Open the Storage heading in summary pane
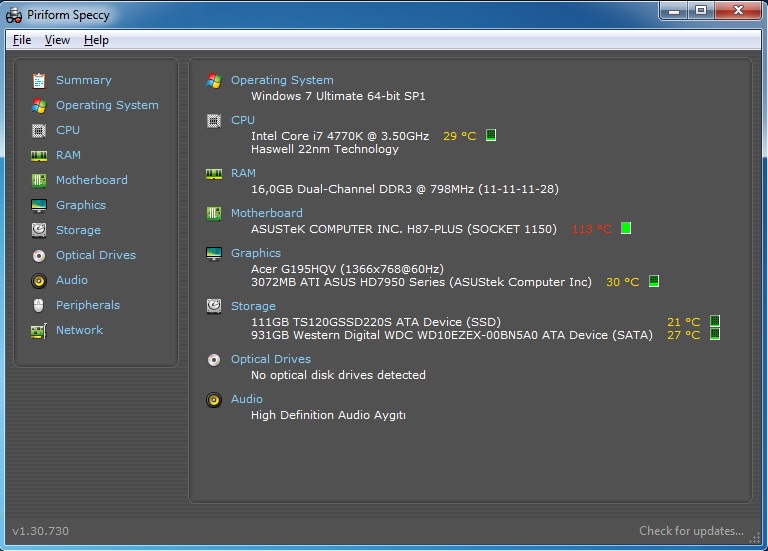Viewport: 768px width, 551px height. (x=253, y=306)
